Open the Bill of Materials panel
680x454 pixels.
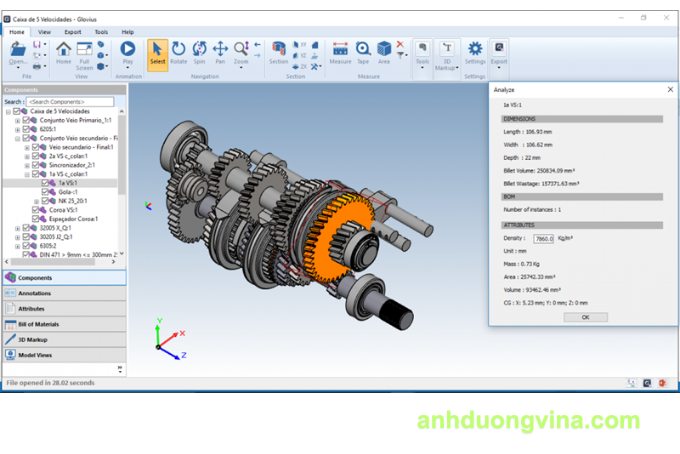[x=64, y=324]
